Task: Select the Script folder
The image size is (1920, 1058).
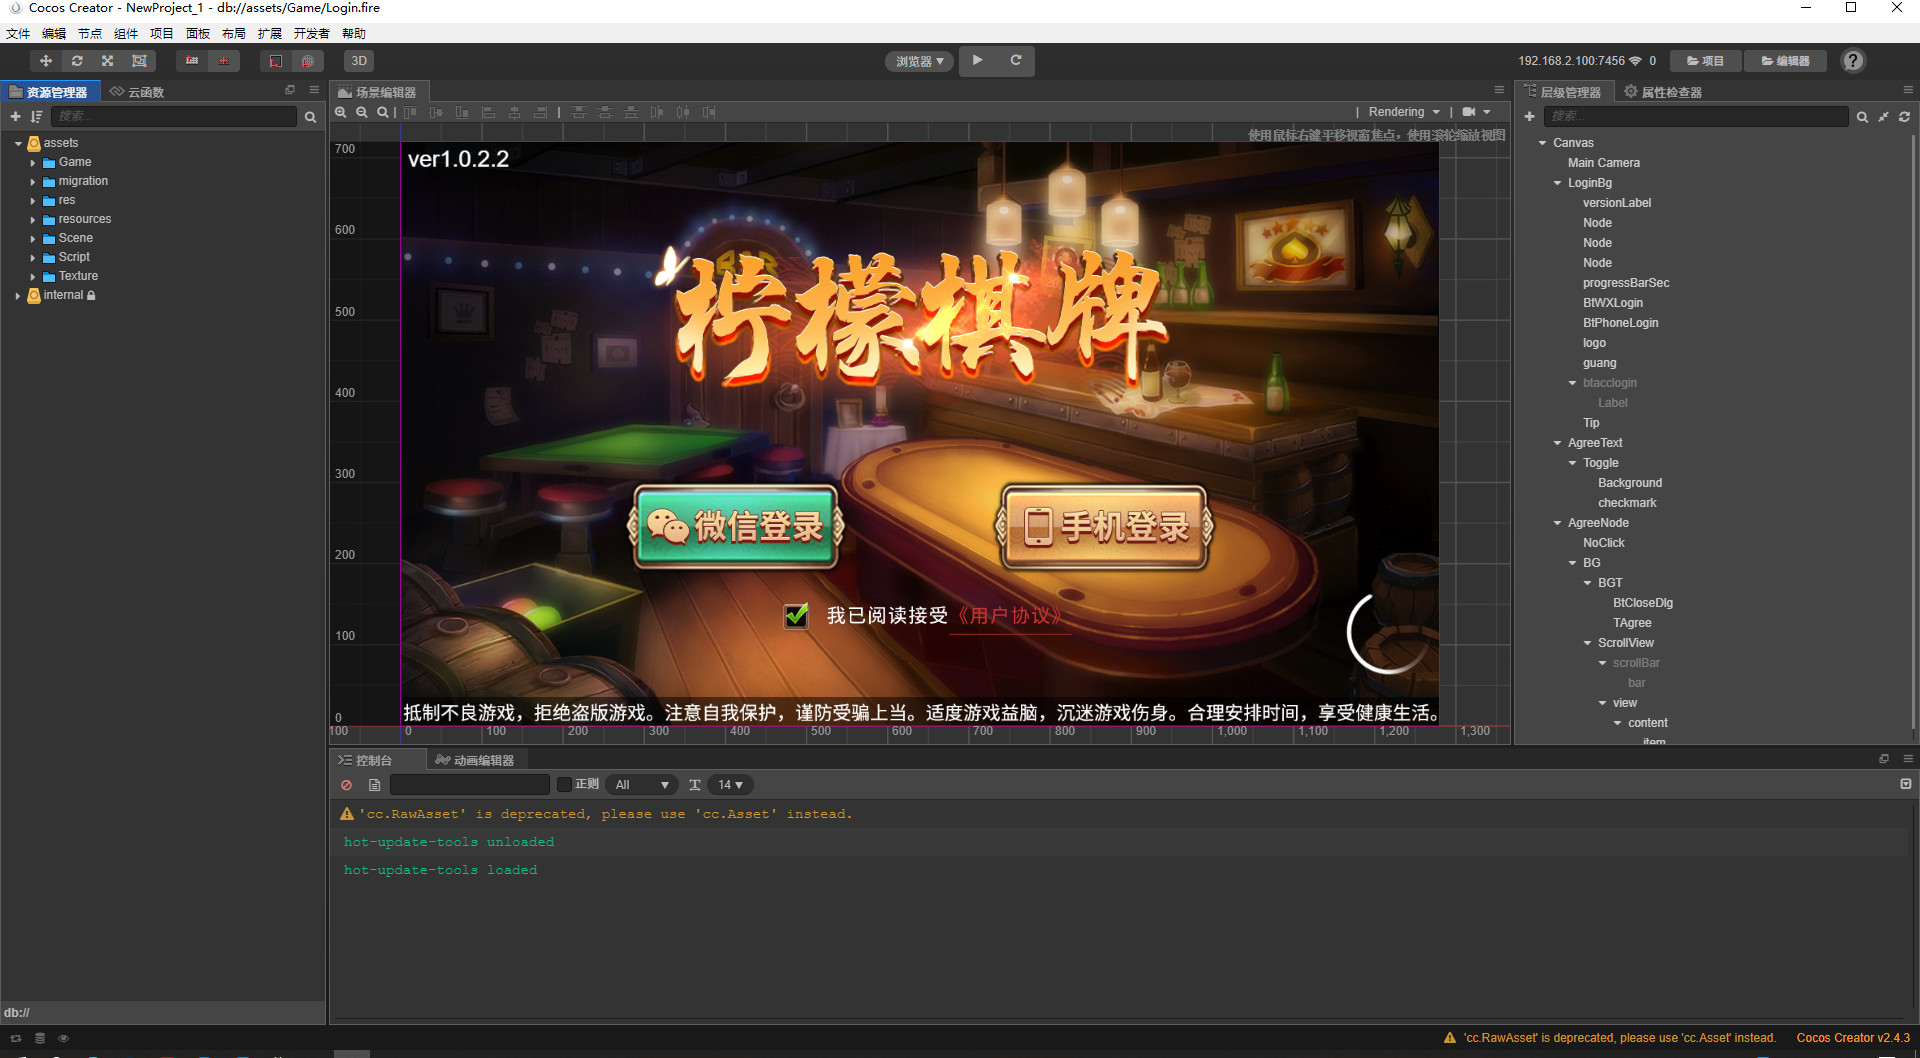Action: (74, 257)
